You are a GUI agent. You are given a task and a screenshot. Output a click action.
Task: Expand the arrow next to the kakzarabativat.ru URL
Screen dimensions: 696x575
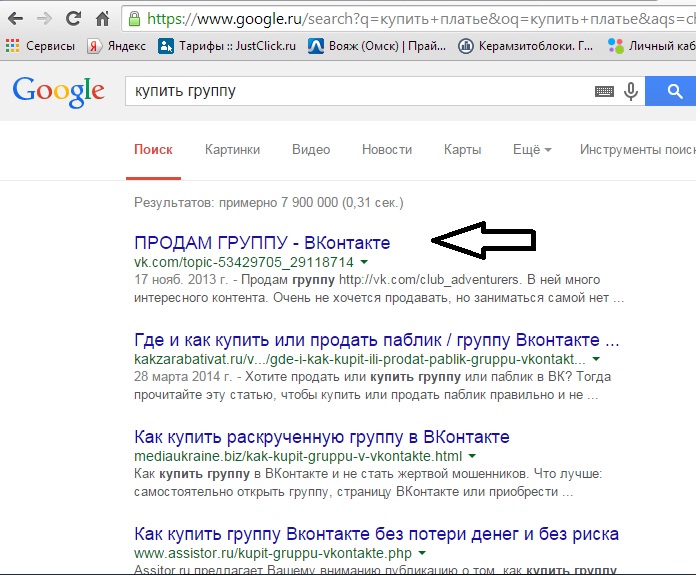(x=596, y=359)
